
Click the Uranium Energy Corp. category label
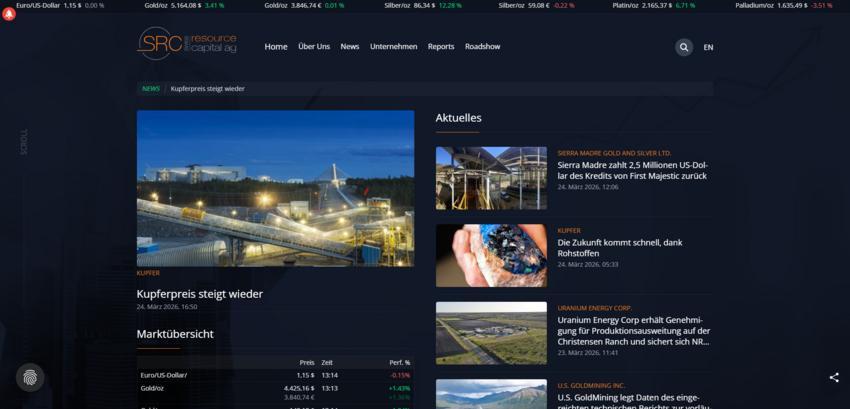[x=594, y=308]
